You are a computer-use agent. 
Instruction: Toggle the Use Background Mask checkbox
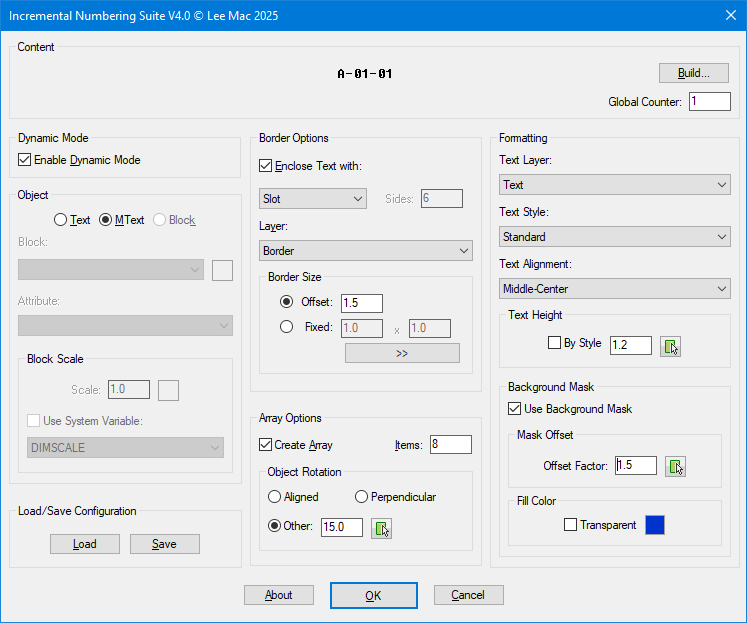click(x=515, y=409)
